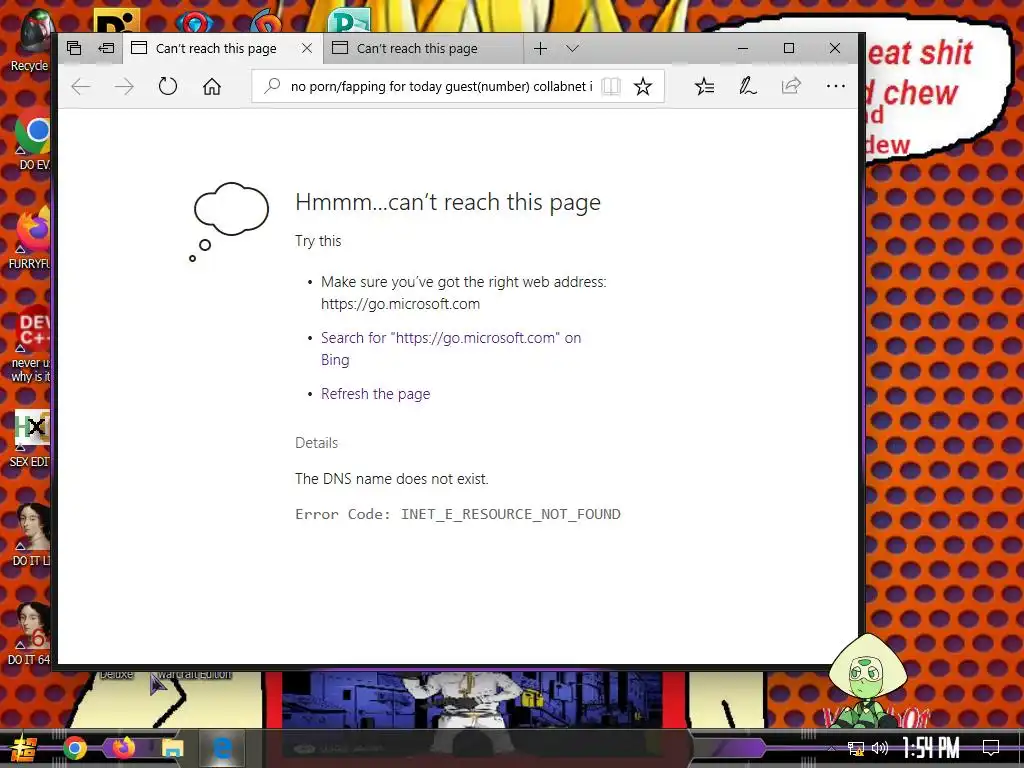Go back to previous page
1024x768 pixels.
click(80, 86)
